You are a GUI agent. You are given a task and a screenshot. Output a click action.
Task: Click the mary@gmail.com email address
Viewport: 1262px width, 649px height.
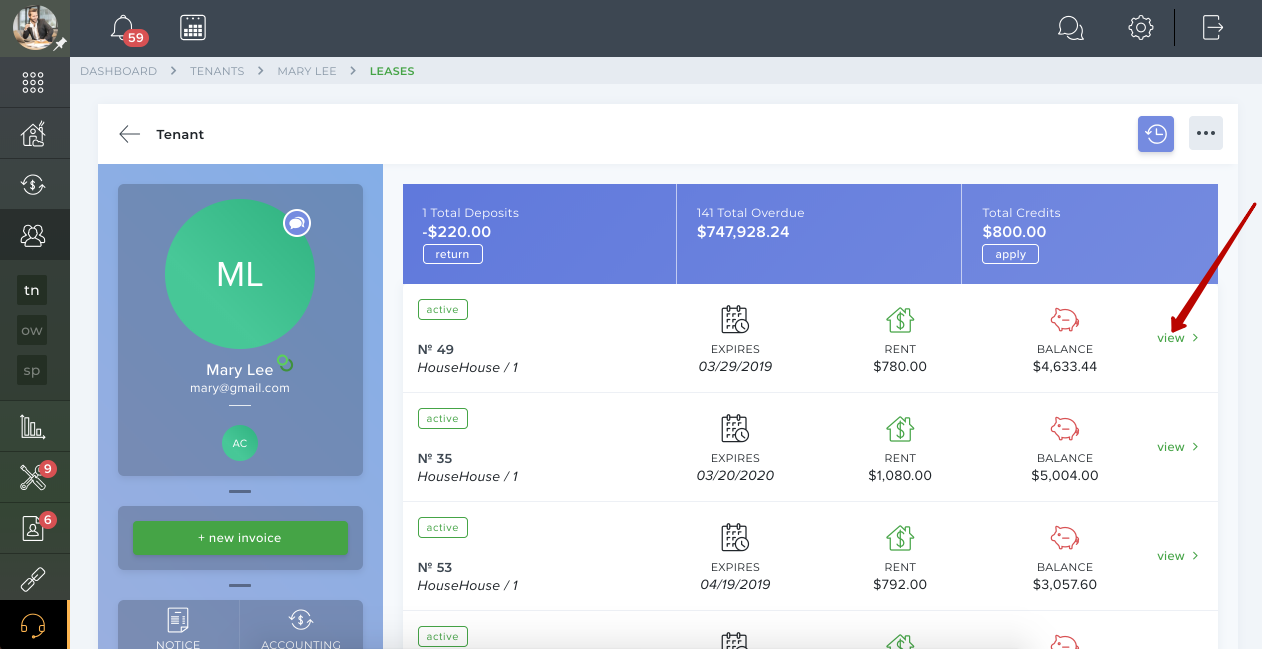(240, 388)
